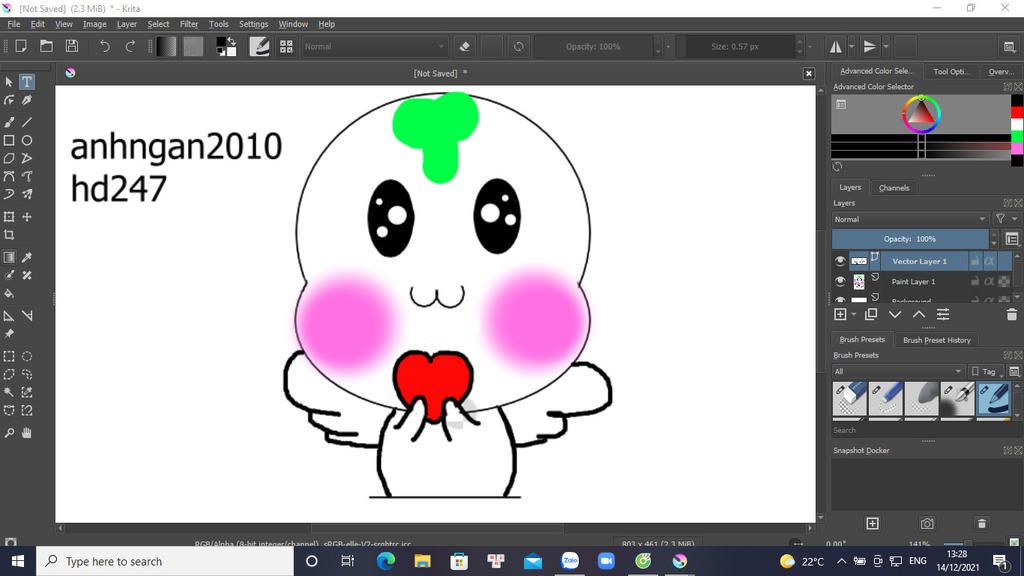Select the Transform tool

point(9,217)
